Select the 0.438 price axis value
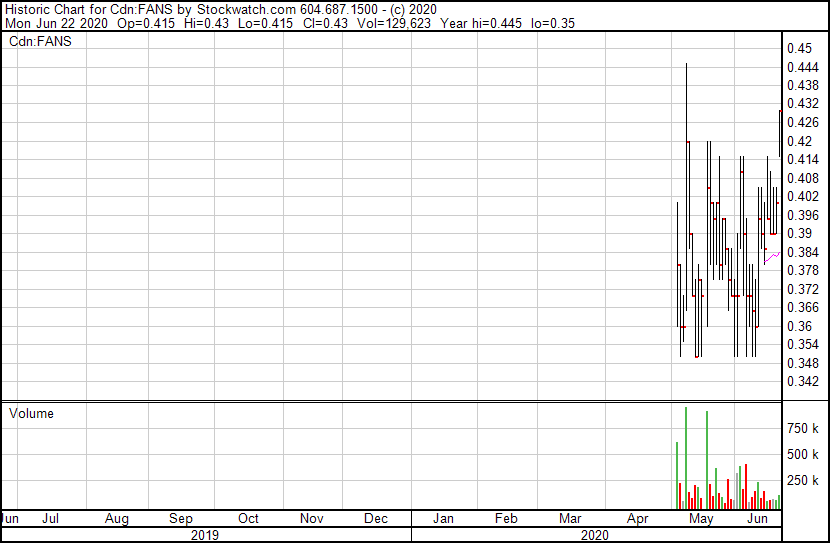This screenshot has height=543, width=830. pyautogui.click(x=803, y=85)
